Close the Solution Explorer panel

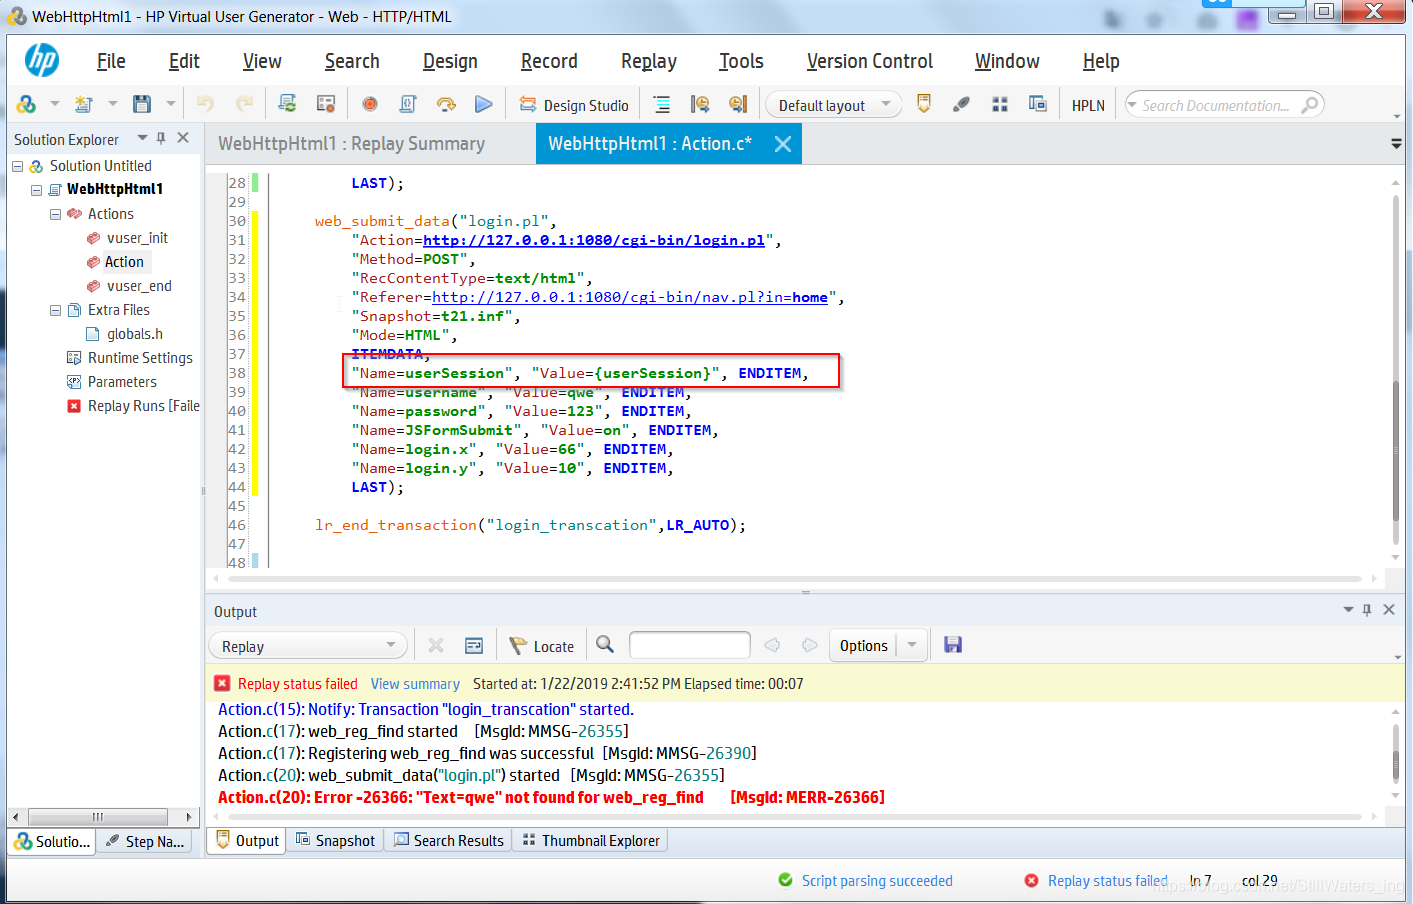[183, 138]
